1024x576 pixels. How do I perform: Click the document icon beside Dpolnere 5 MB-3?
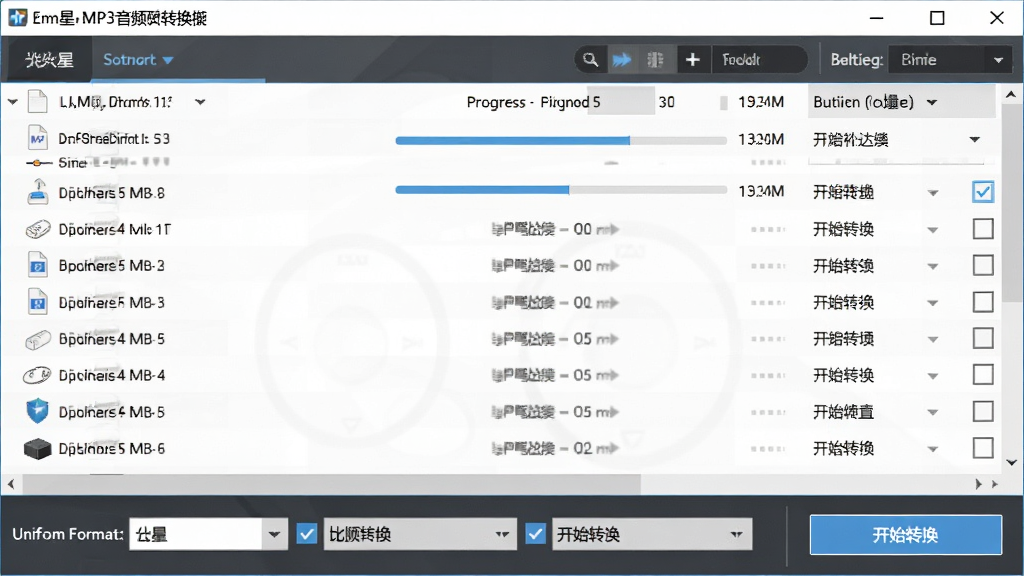(38, 302)
